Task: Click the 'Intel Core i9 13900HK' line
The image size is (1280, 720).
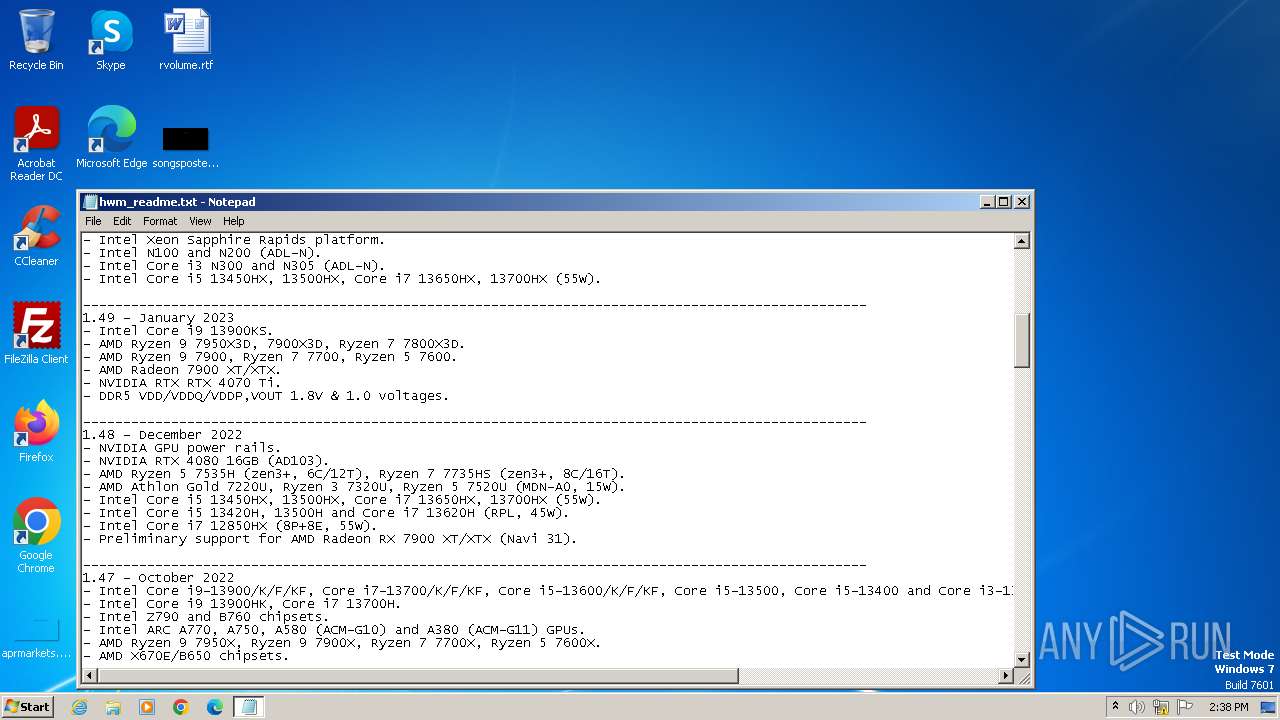Action: 242,604
